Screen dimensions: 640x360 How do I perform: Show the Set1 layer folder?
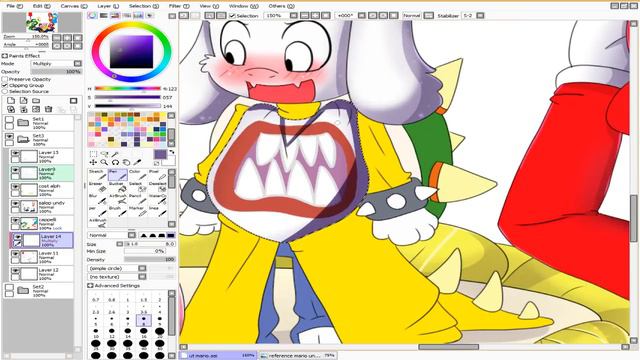[x=9, y=120]
